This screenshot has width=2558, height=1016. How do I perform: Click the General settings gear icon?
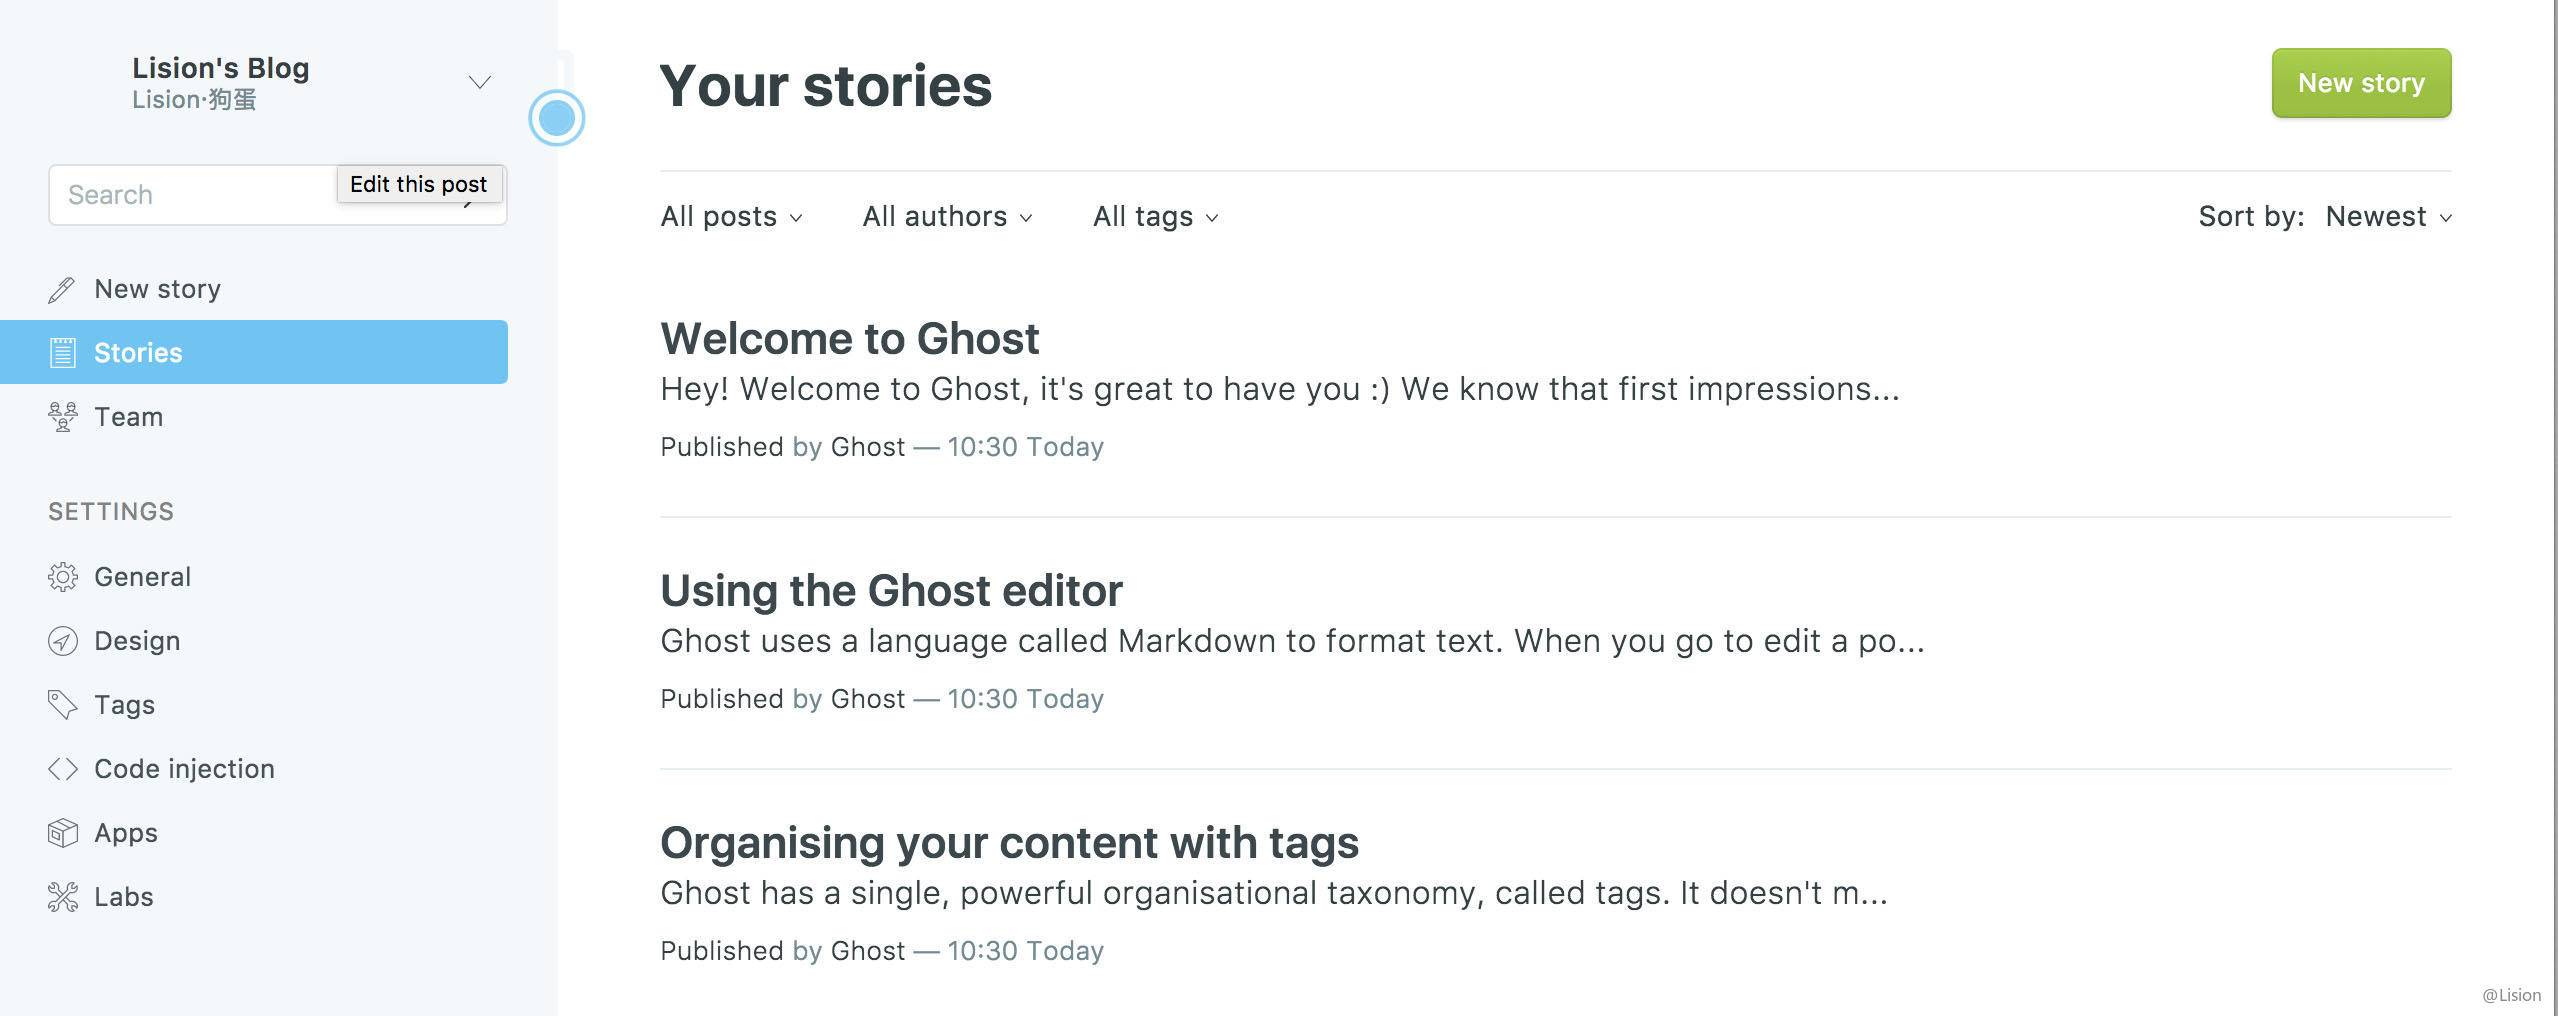62,577
